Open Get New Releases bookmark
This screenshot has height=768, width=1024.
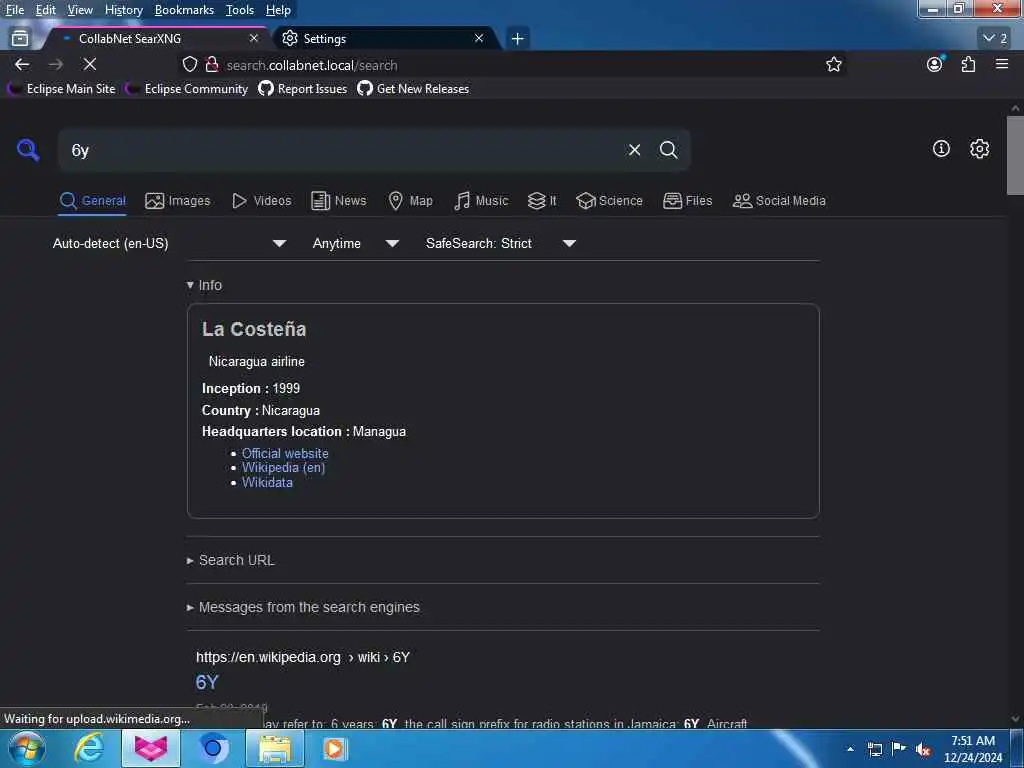413,89
